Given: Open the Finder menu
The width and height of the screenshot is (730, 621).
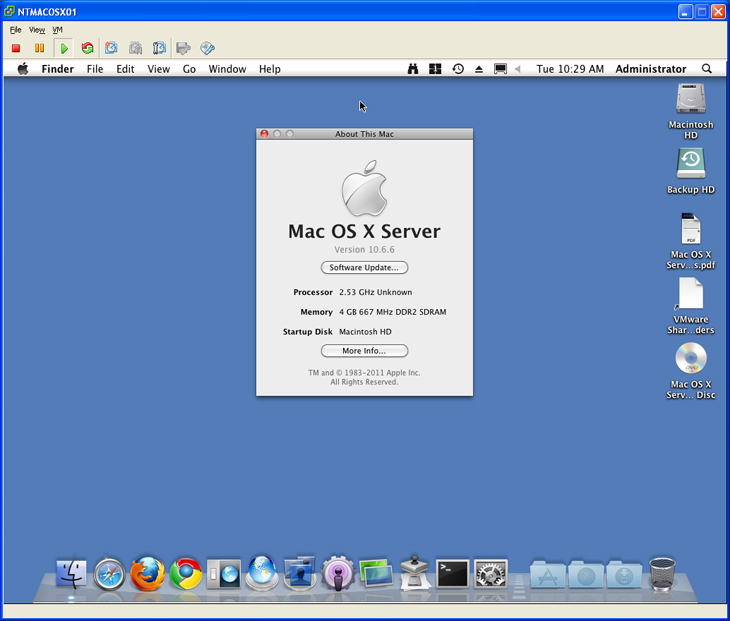Looking at the screenshot, I should point(58,69).
